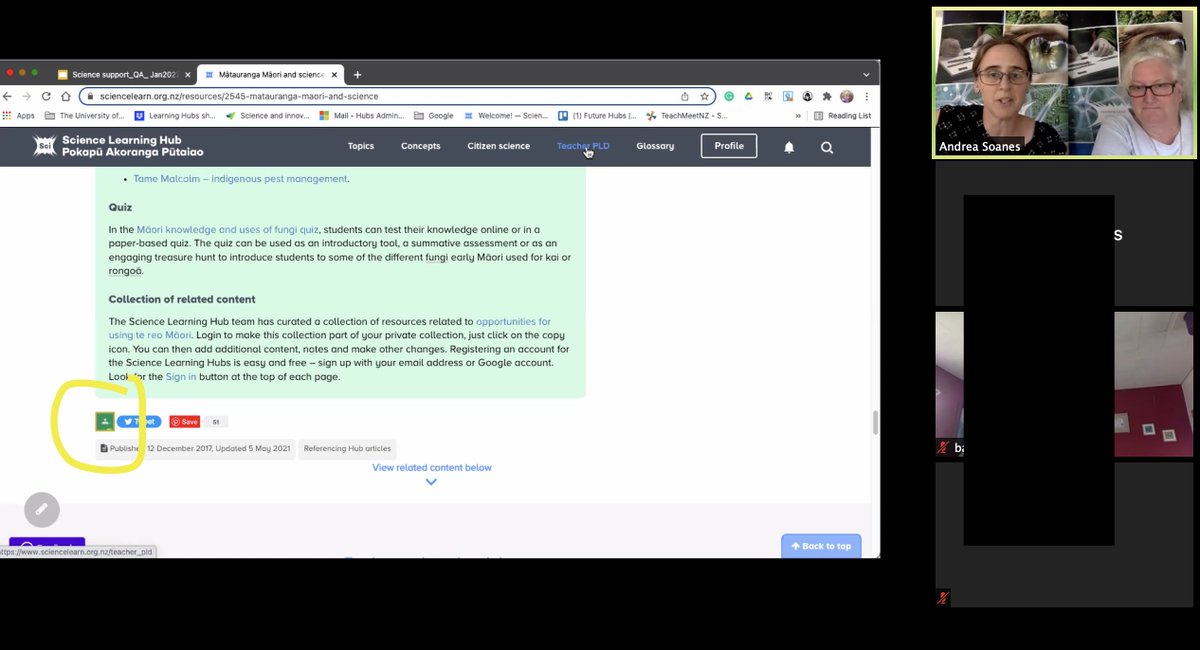Click the Science Learning Hub logo
Image resolution: width=1200 pixels, height=650 pixels.
click(118, 146)
